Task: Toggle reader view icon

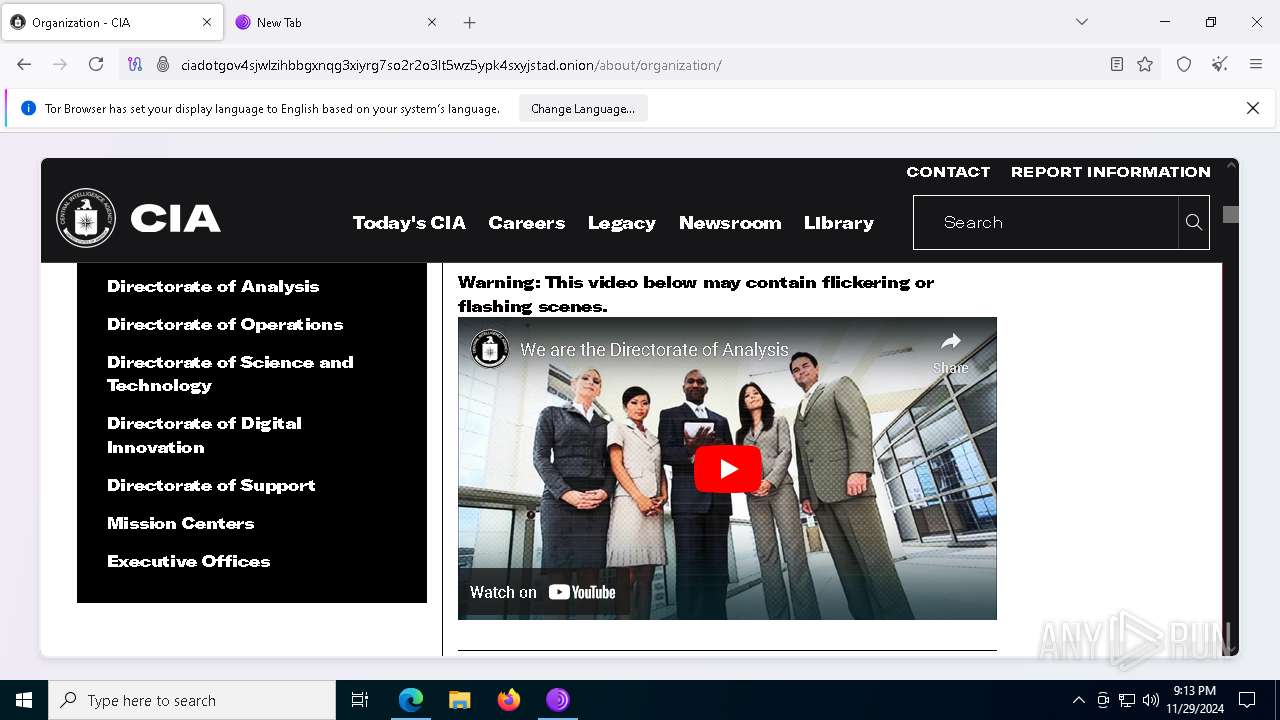Action: [x=1117, y=64]
